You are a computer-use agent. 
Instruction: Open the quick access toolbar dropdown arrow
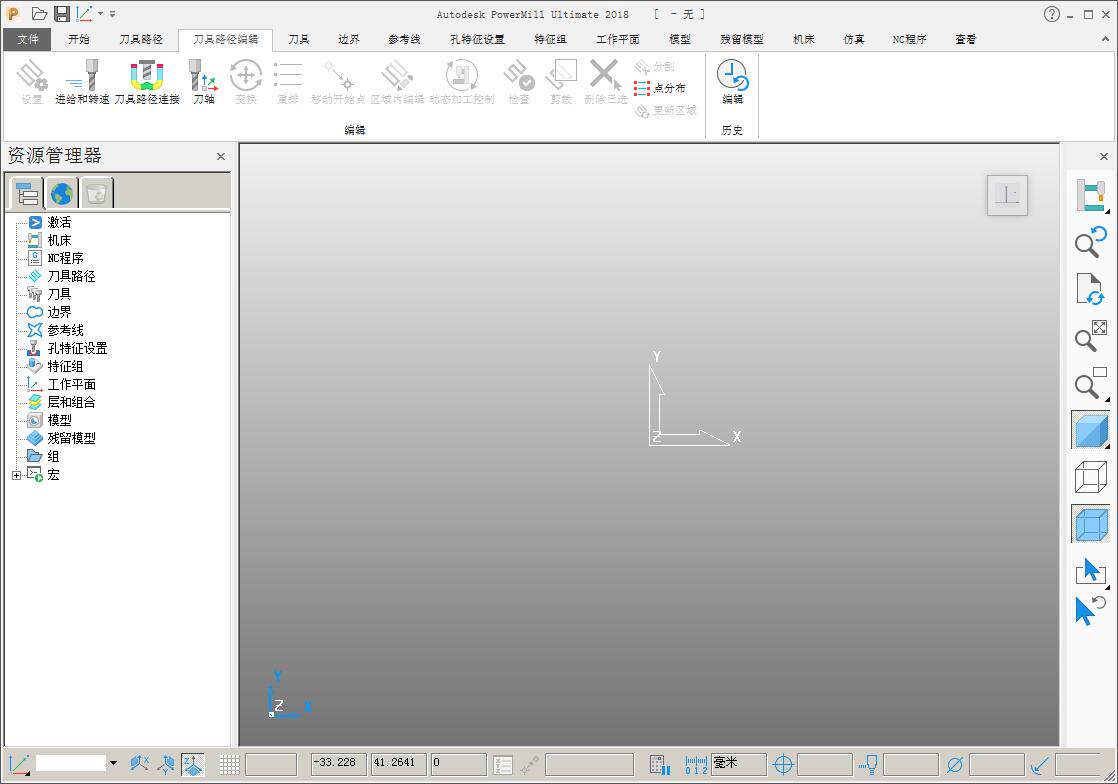click(113, 14)
